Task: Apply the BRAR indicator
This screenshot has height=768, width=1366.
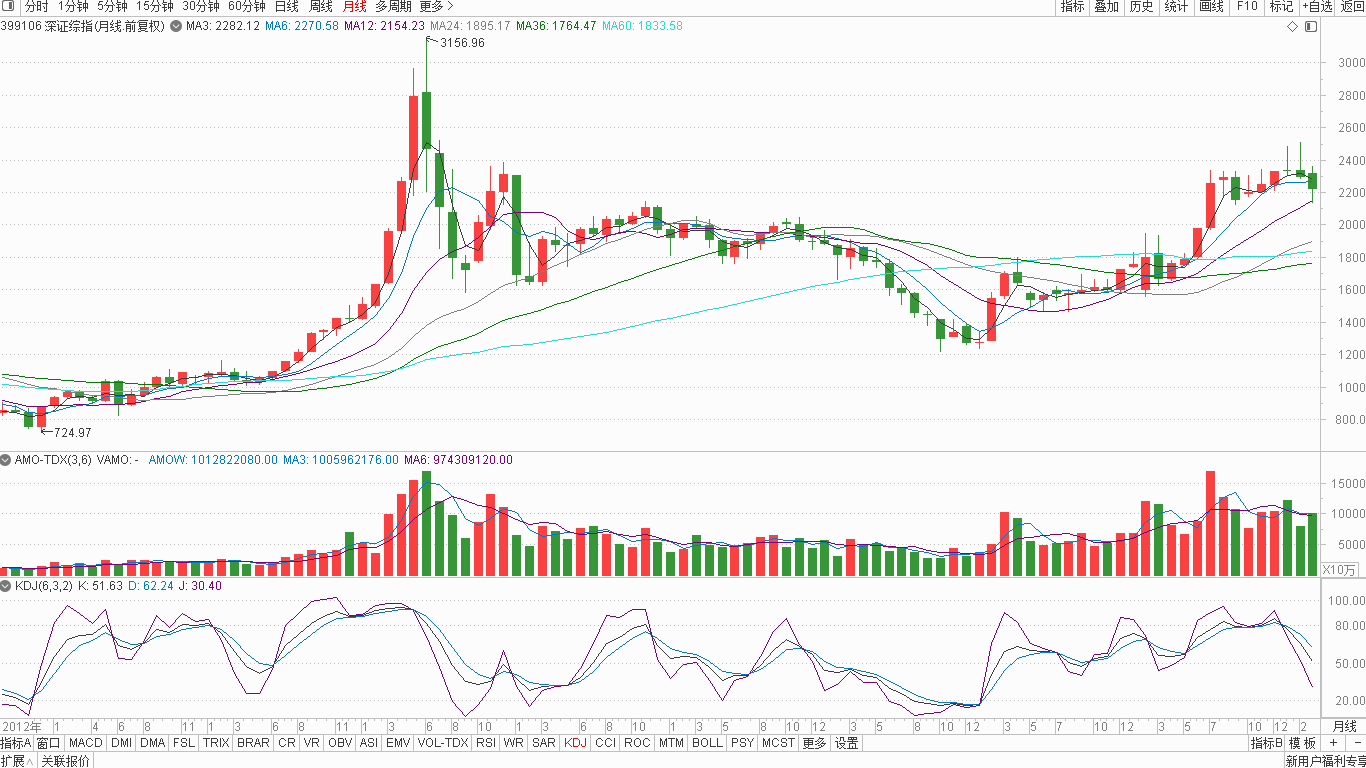Action: (254, 743)
